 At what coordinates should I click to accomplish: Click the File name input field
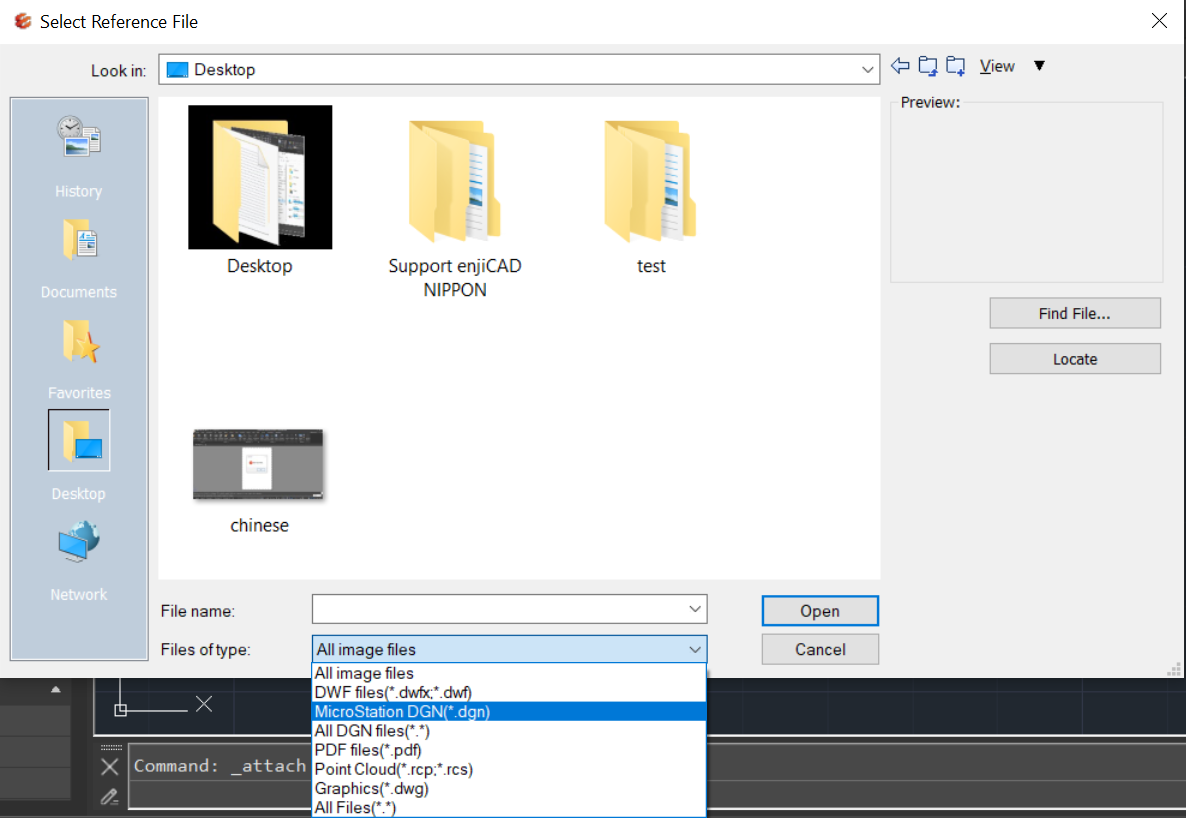(x=498, y=609)
